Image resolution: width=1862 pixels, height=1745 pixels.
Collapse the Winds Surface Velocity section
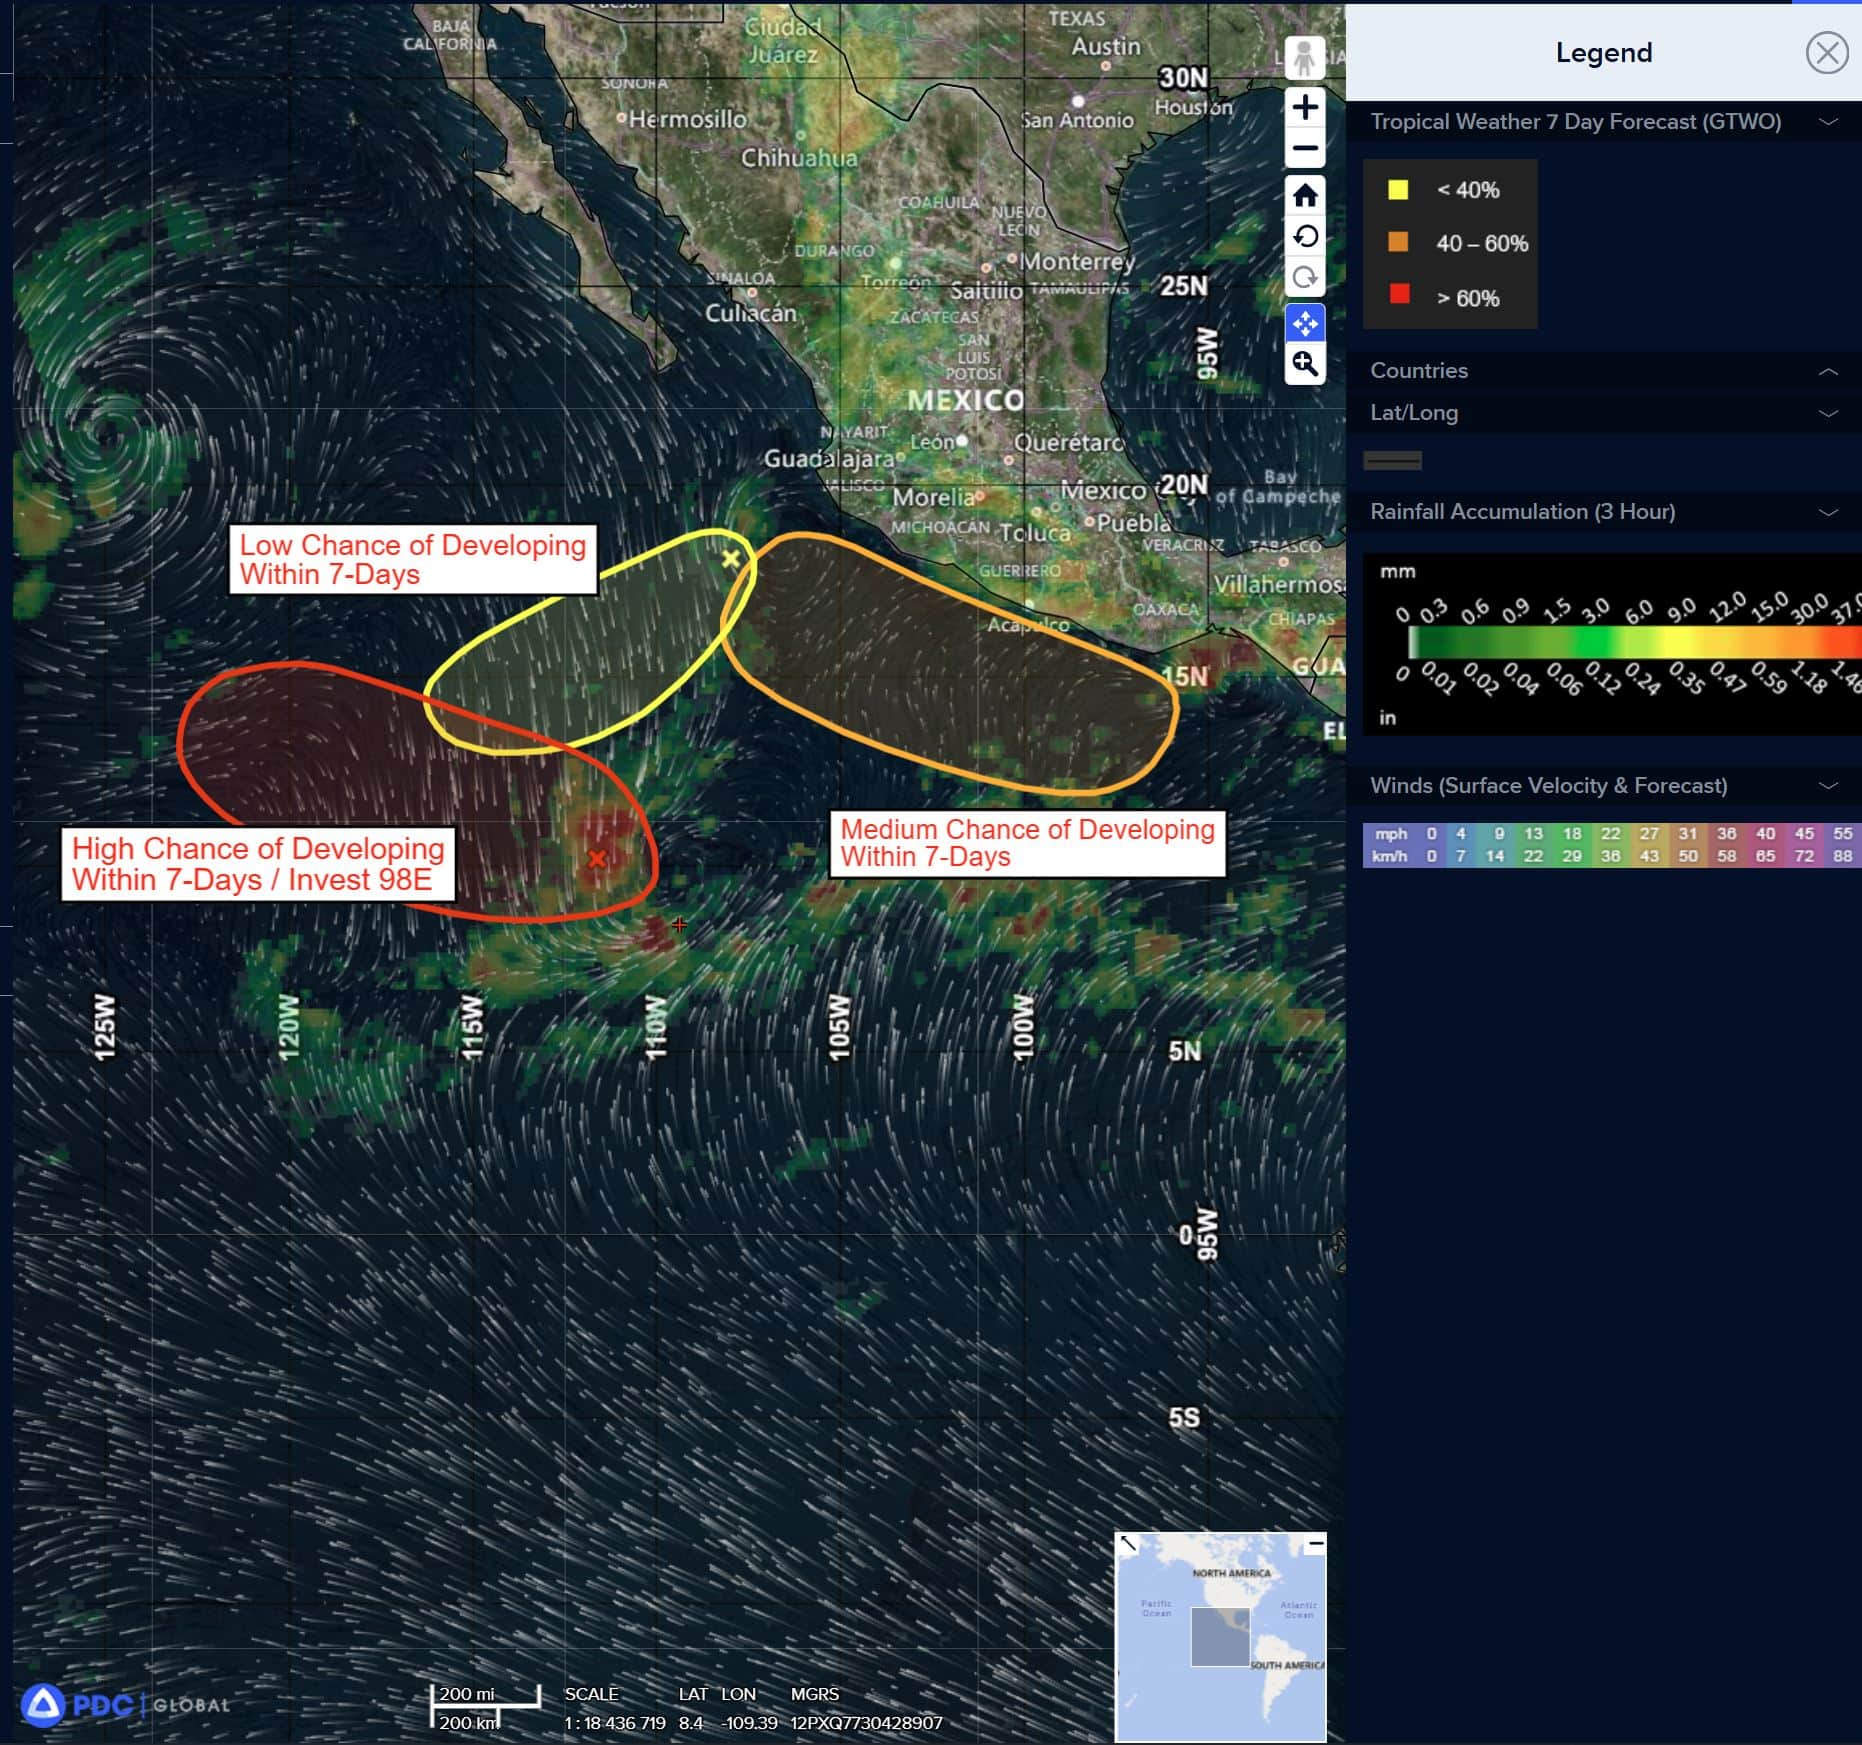click(1828, 786)
